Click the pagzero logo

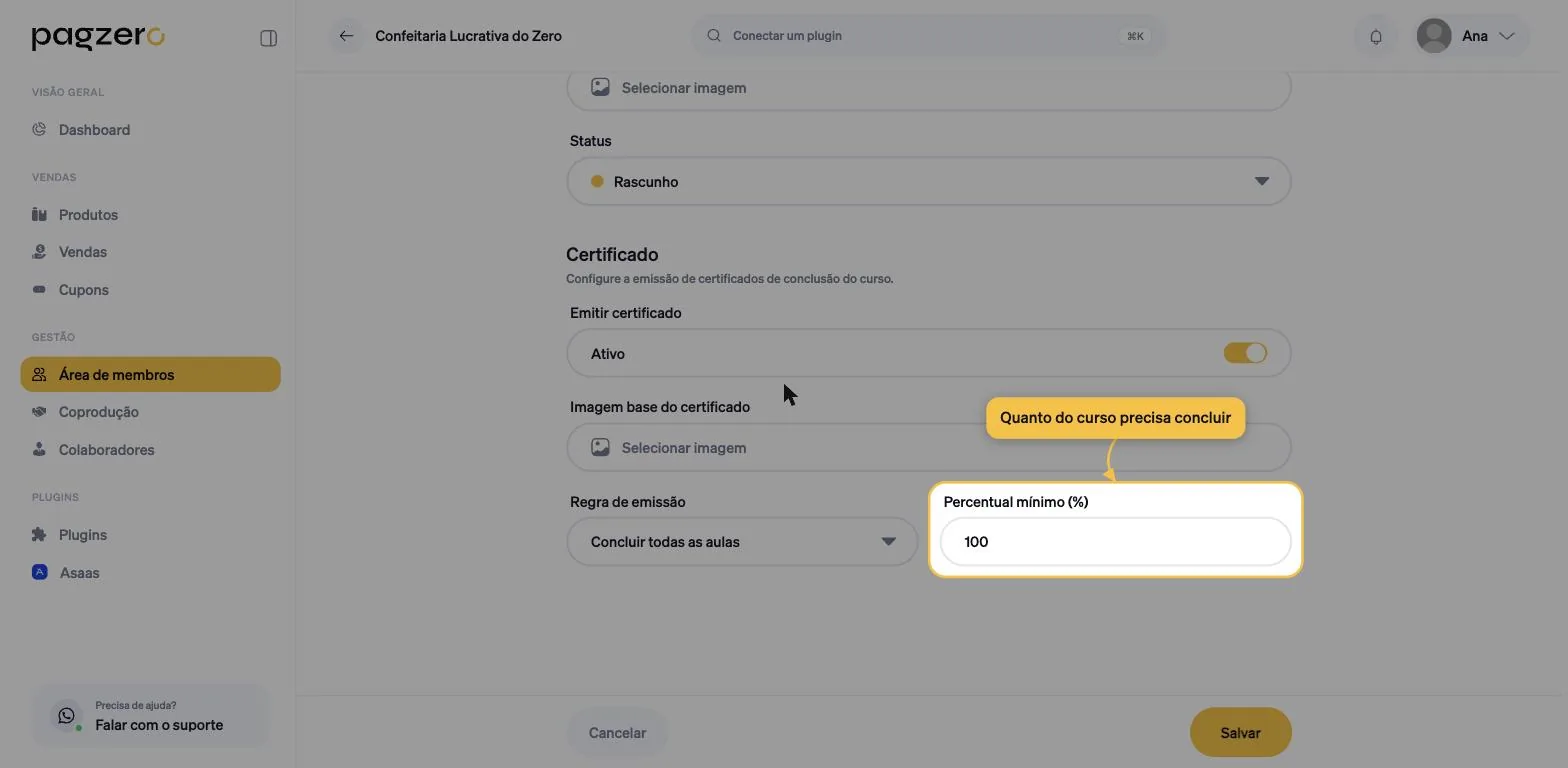pyautogui.click(x=98, y=37)
